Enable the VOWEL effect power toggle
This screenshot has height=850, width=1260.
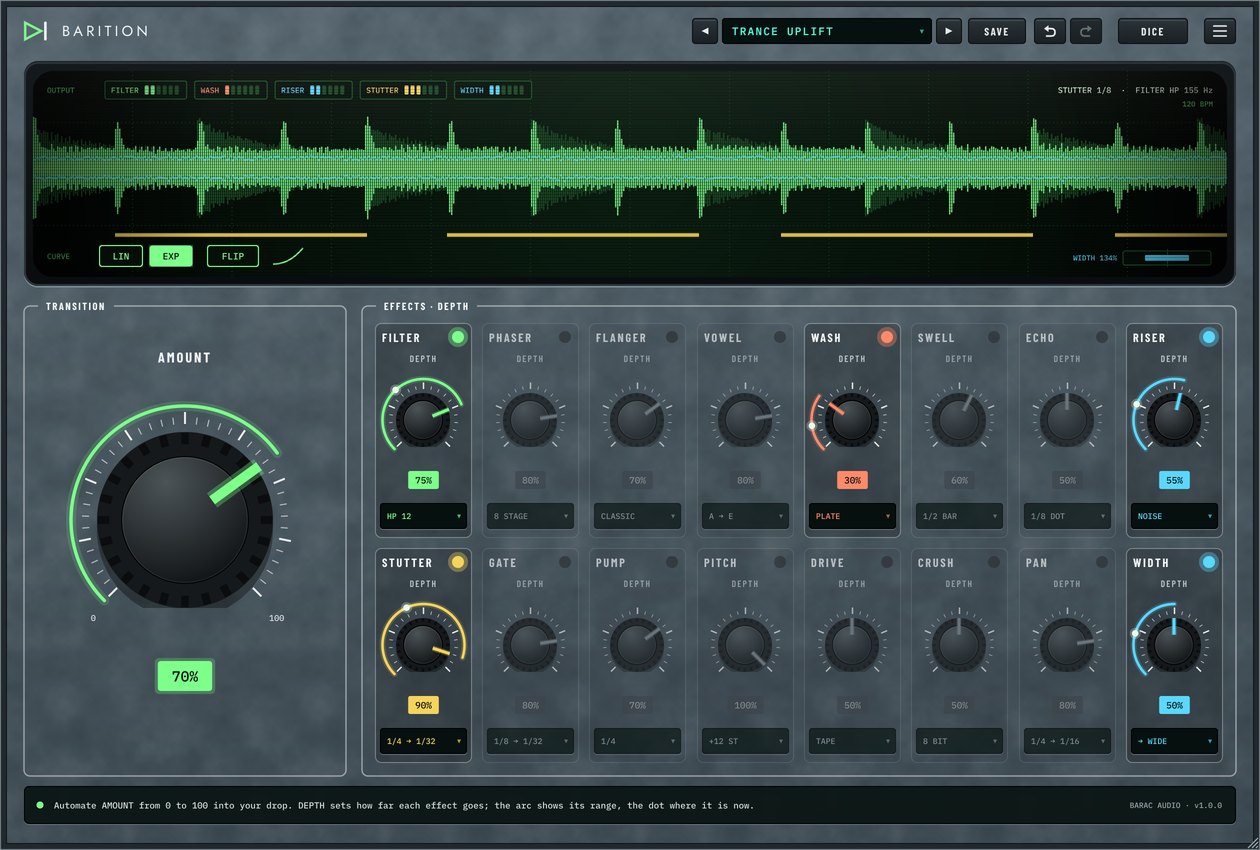[x=780, y=337]
